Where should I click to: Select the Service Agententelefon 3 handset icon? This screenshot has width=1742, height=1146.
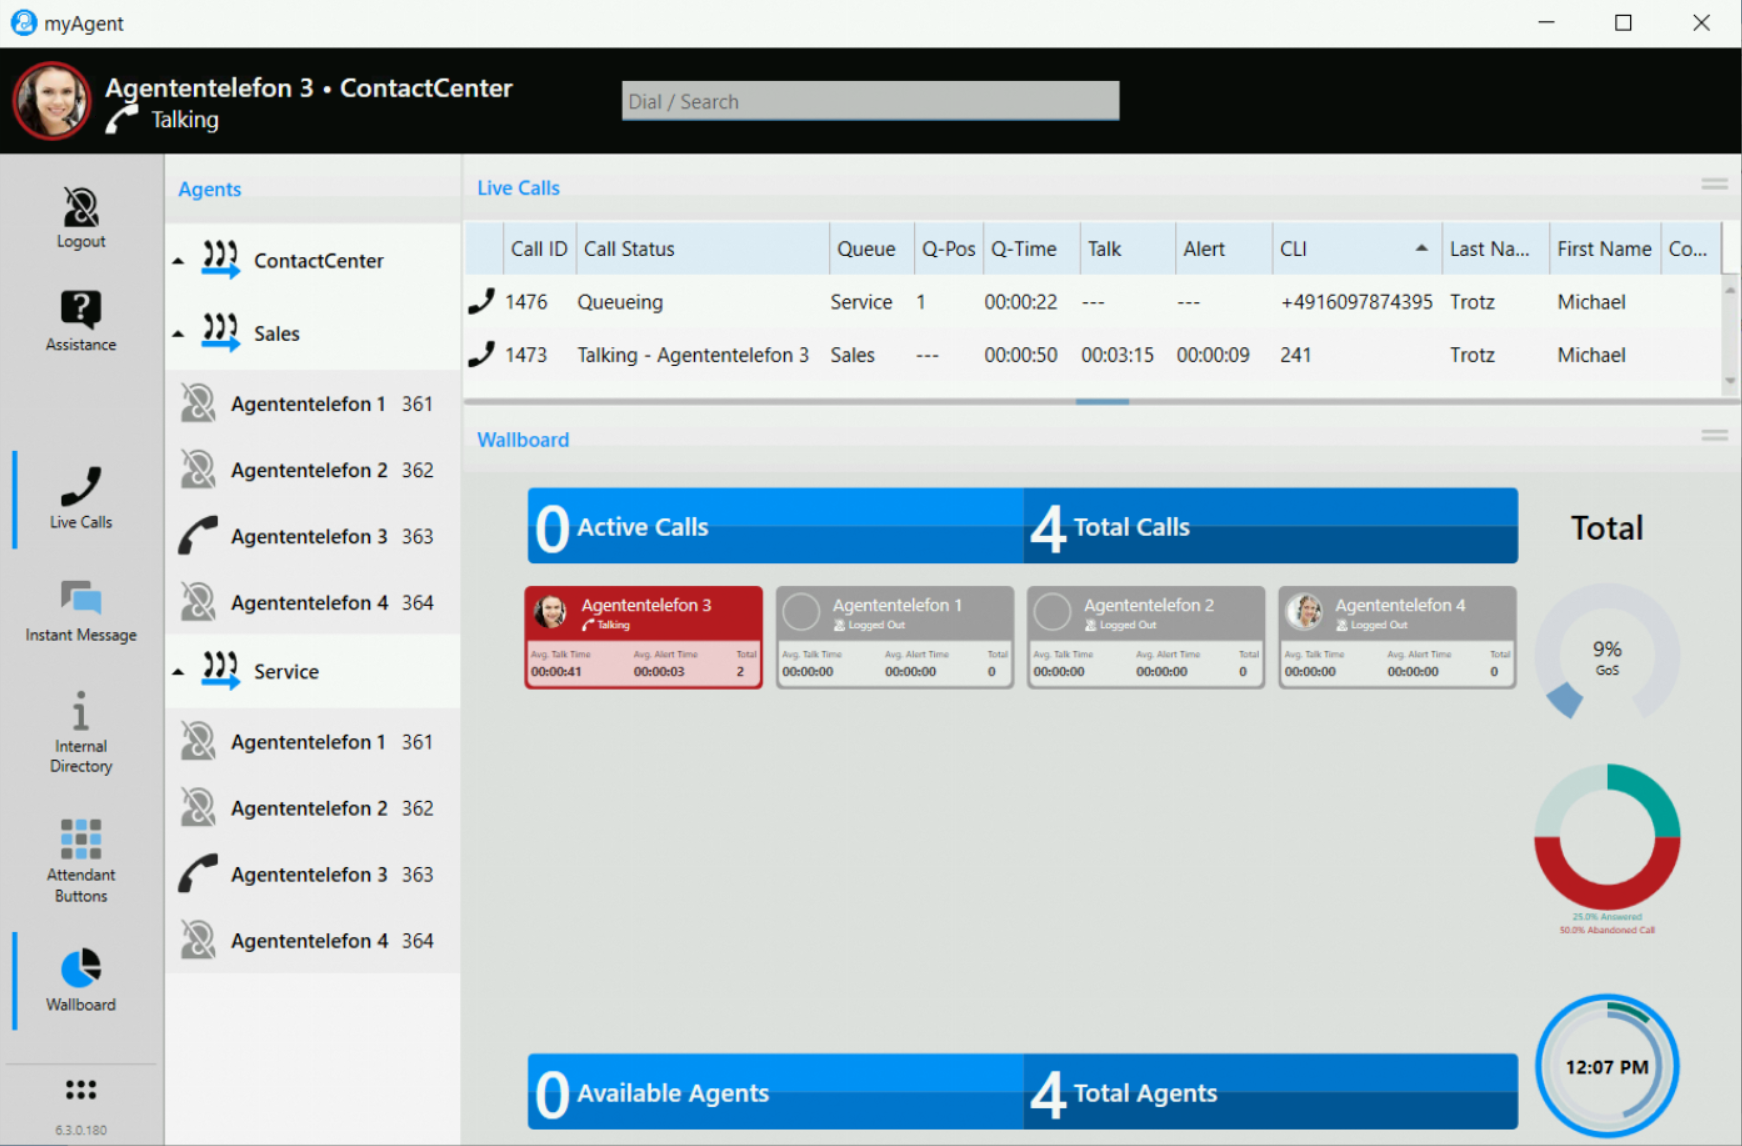(x=198, y=874)
